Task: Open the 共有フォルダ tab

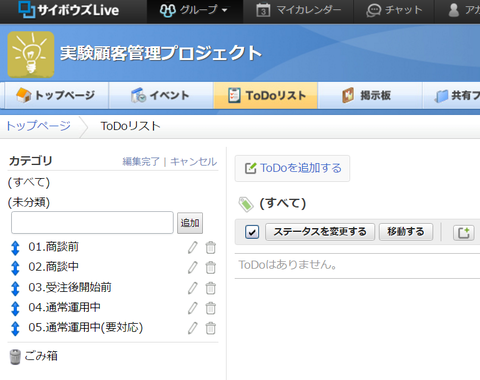Action: 452,95
